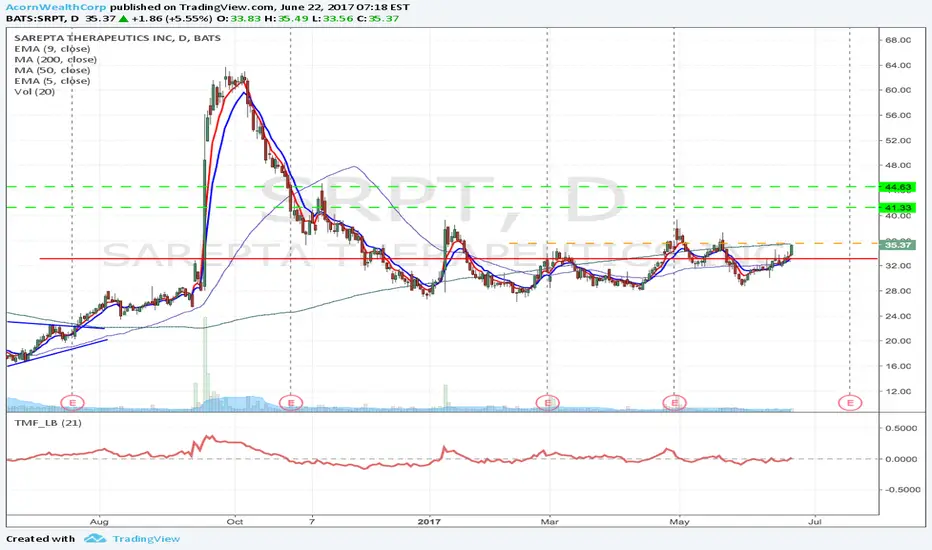Click the +1.86 (+5.55%) change value

click(x=172, y=18)
